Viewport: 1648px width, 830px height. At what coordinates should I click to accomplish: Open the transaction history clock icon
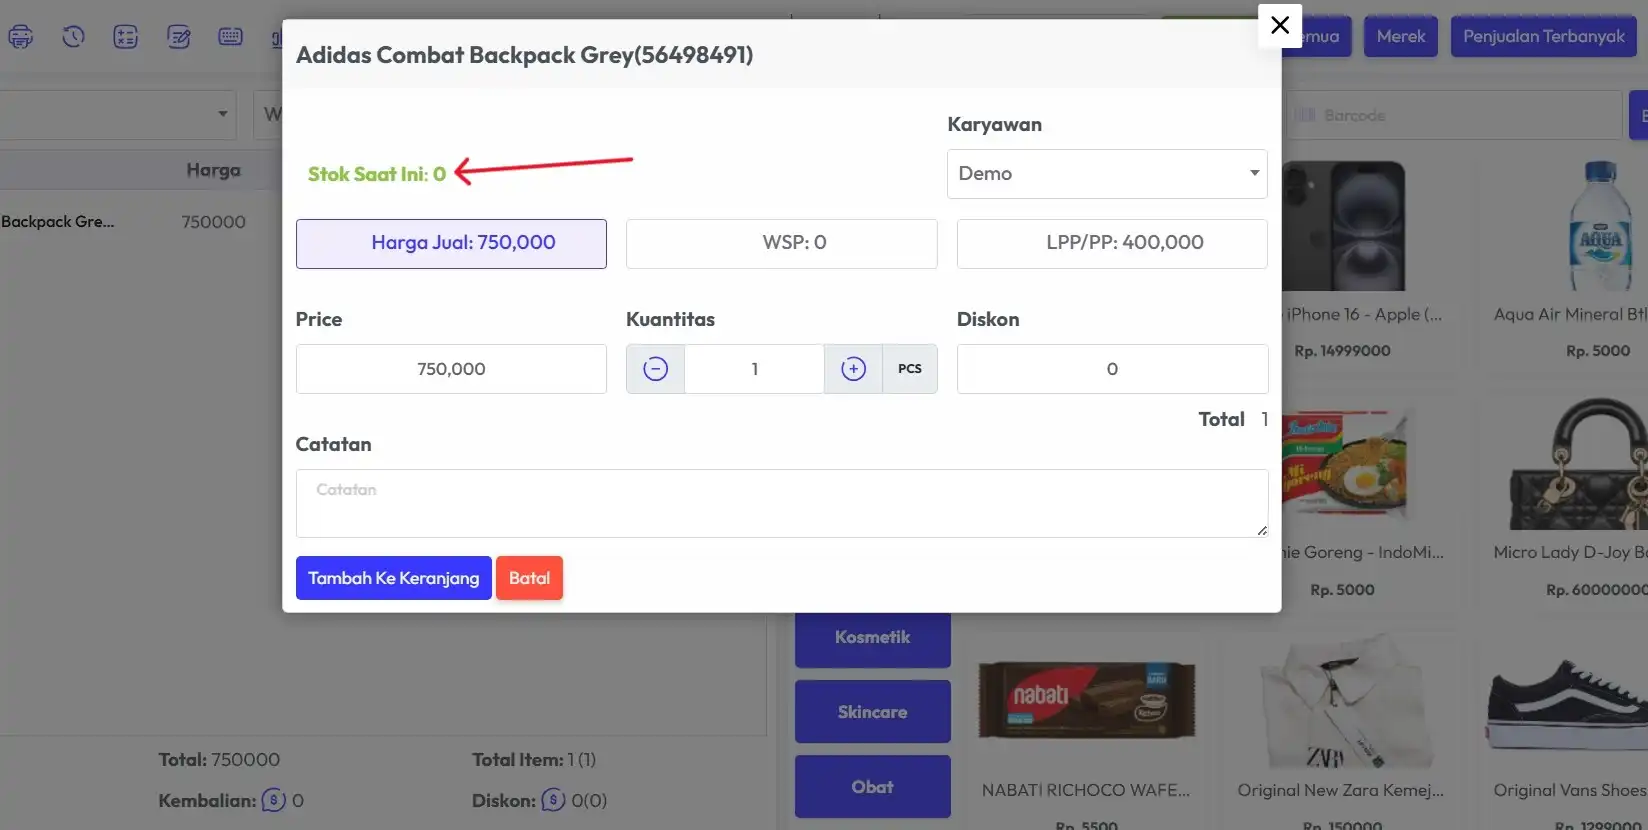[73, 37]
